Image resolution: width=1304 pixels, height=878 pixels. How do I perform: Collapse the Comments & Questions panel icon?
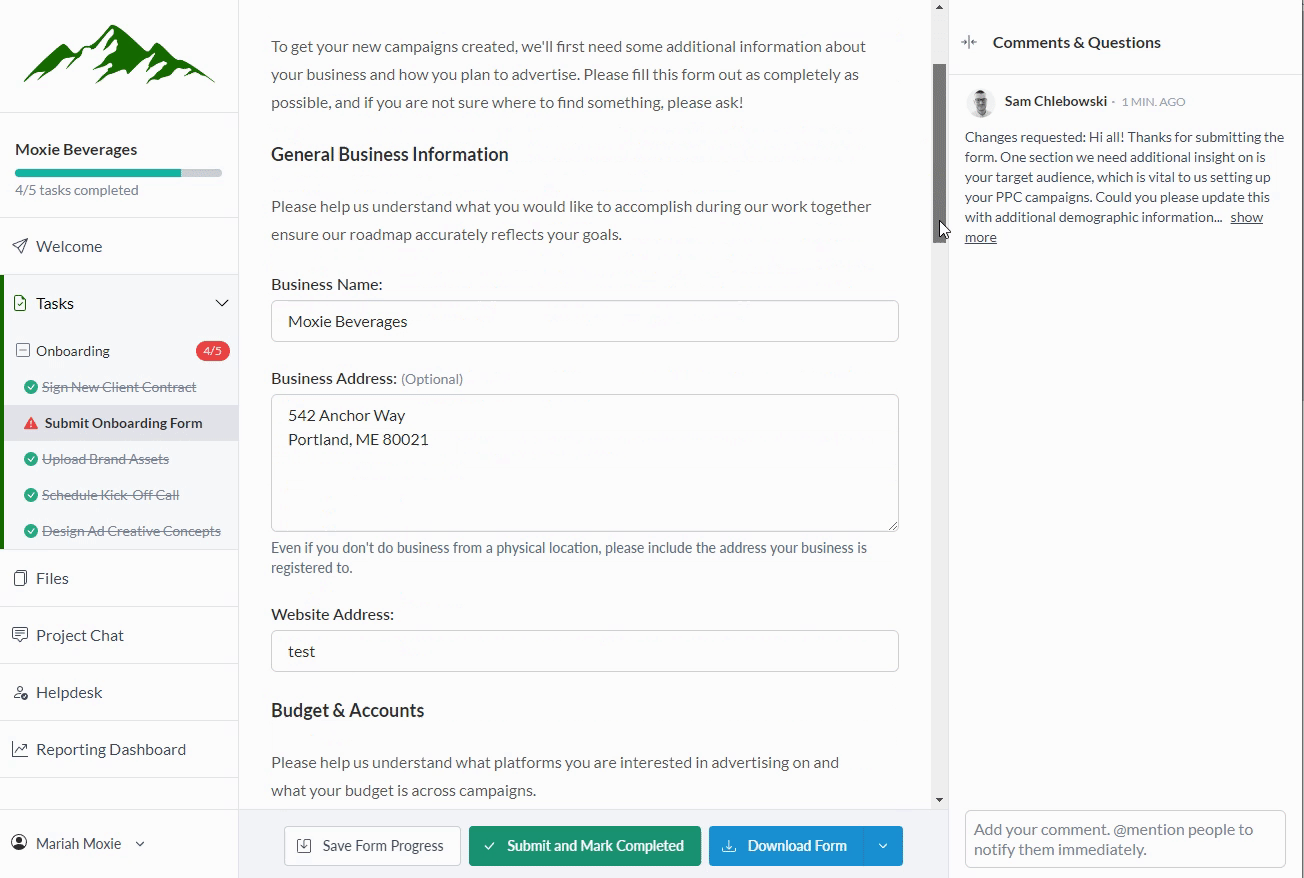point(968,42)
